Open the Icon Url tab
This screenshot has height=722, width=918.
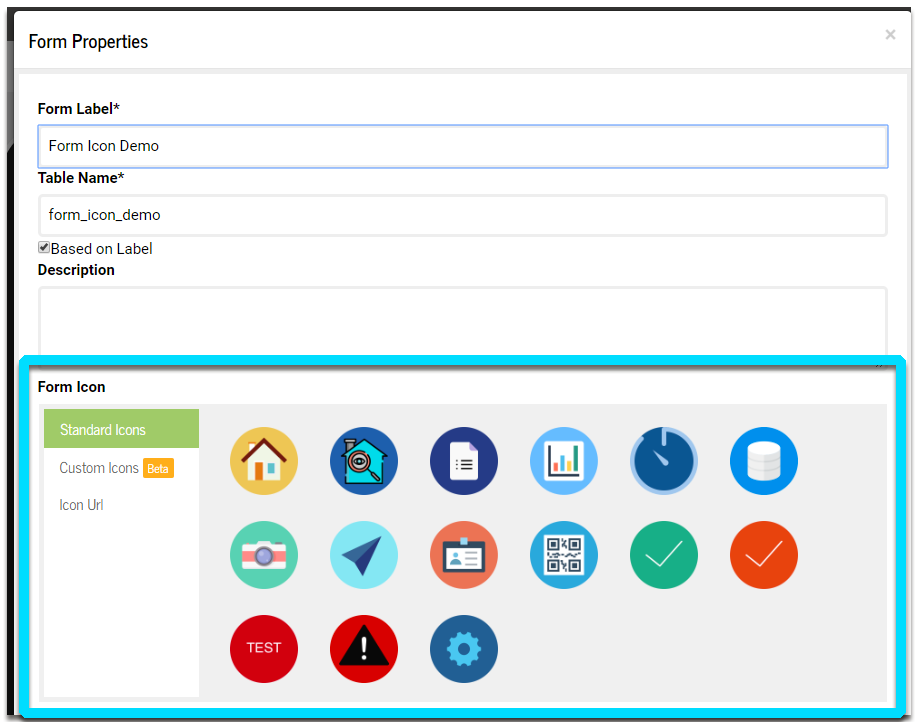tap(81, 505)
